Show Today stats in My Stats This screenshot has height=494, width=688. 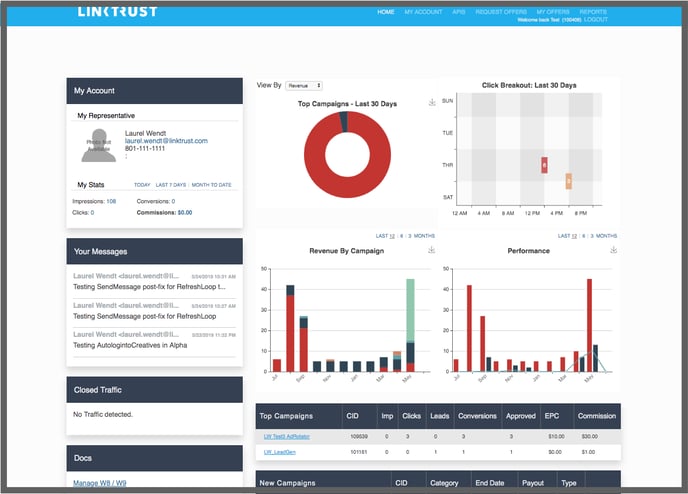pos(142,185)
